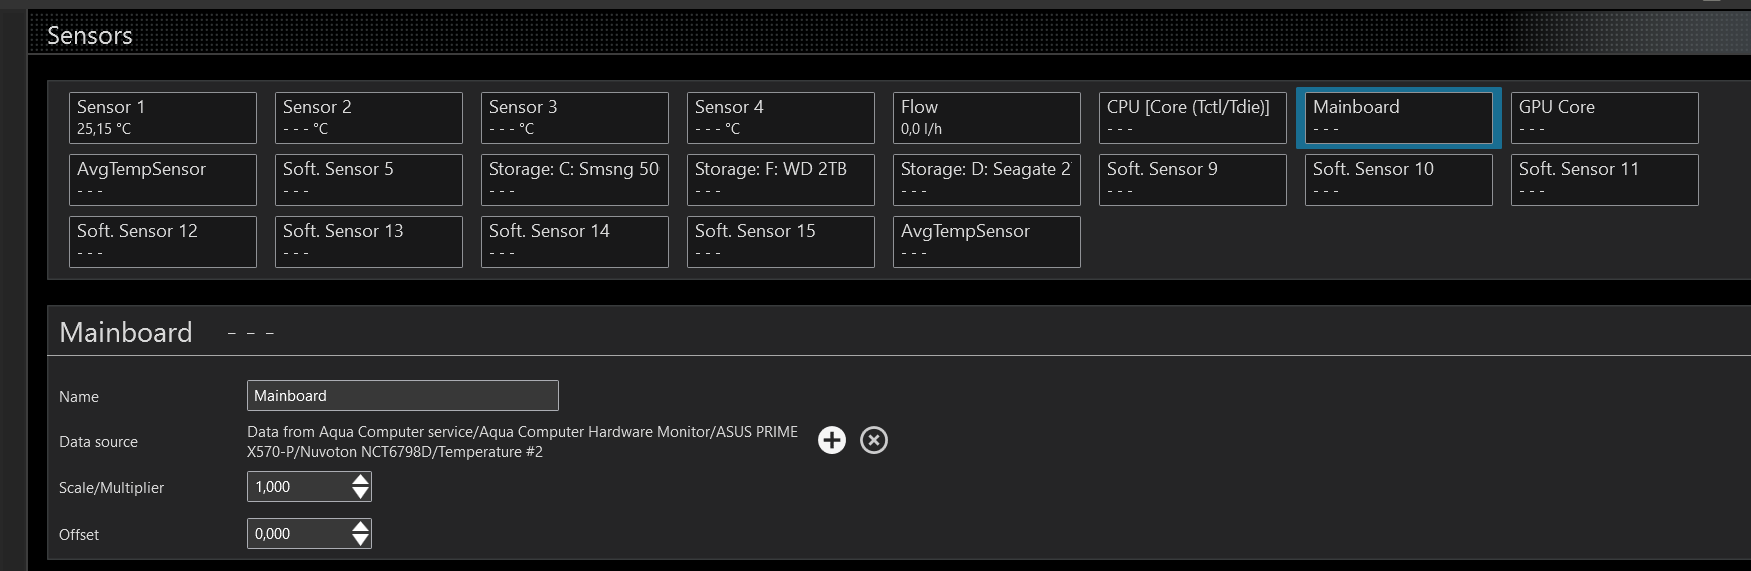The height and width of the screenshot is (571, 1751).
Task: Select the Storage: F: WD 2TB tile
Action: click(780, 180)
